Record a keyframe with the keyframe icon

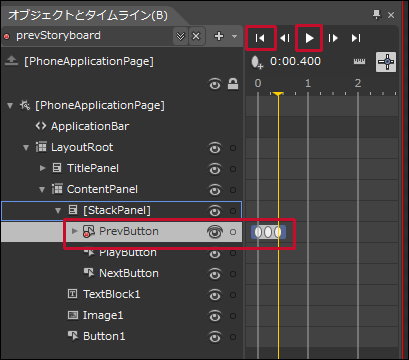[x=257, y=62]
